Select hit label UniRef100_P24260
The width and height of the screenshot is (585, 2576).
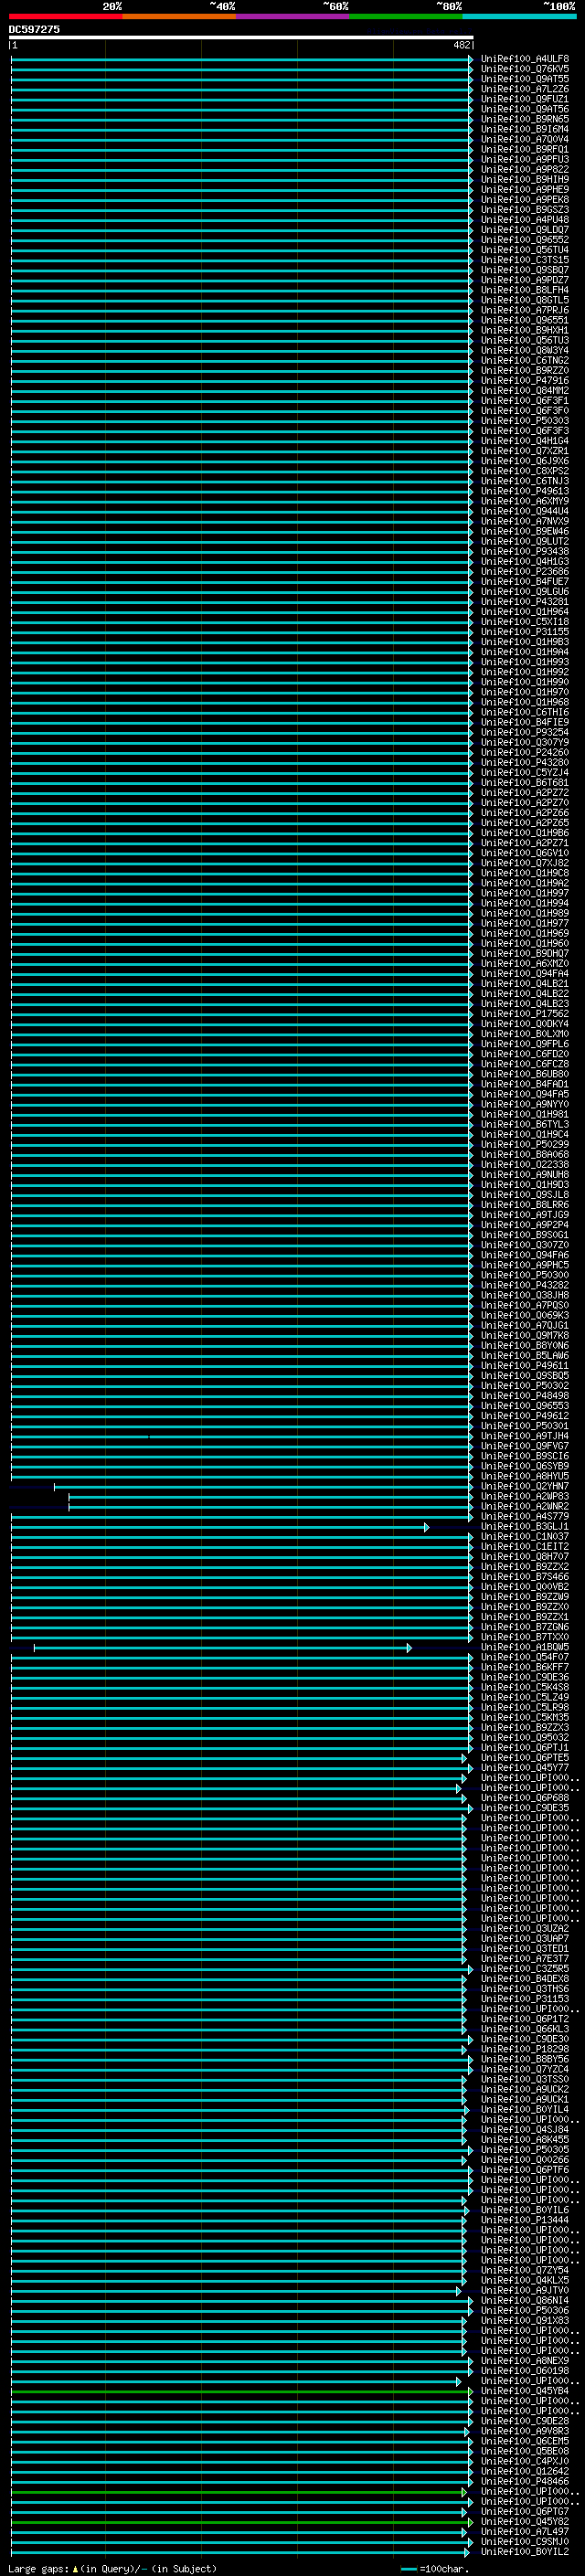(x=525, y=752)
